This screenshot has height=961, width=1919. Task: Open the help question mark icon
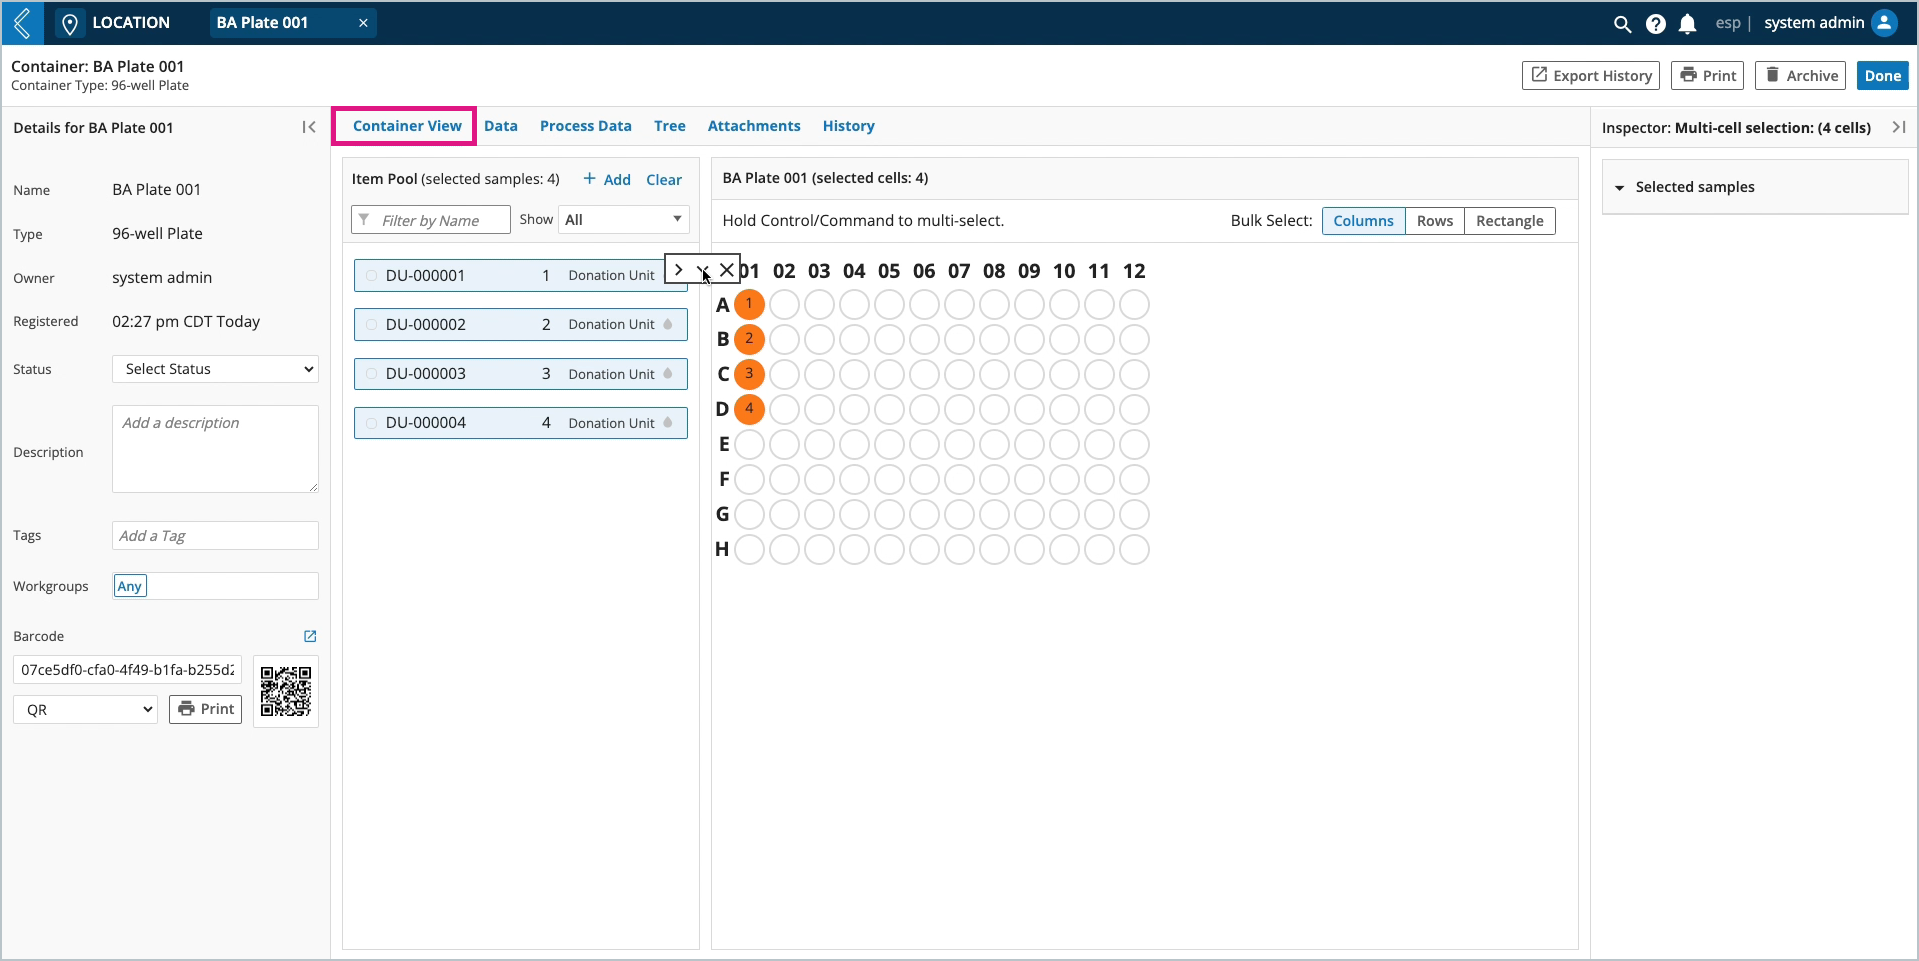coord(1656,24)
